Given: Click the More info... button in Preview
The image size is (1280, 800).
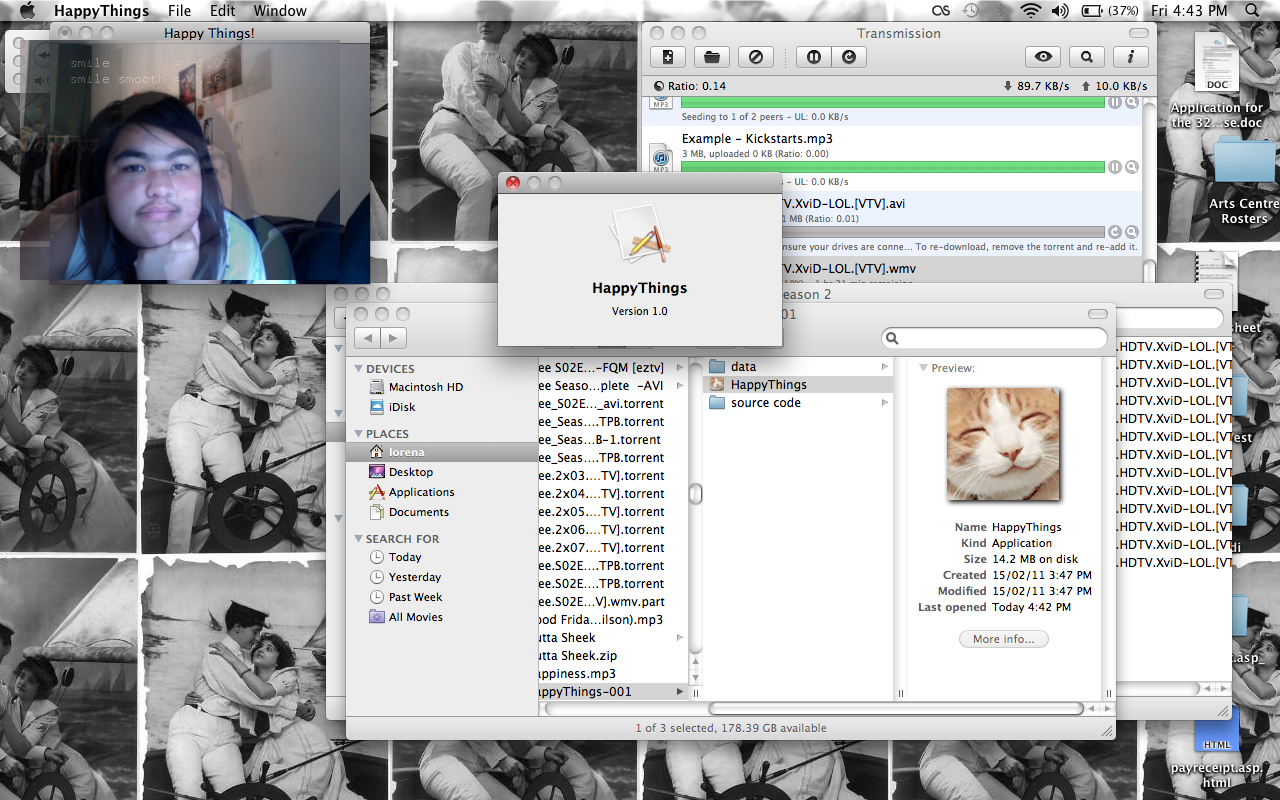Looking at the screenshot, I should pyautogui.click(x=1004, y=639).
